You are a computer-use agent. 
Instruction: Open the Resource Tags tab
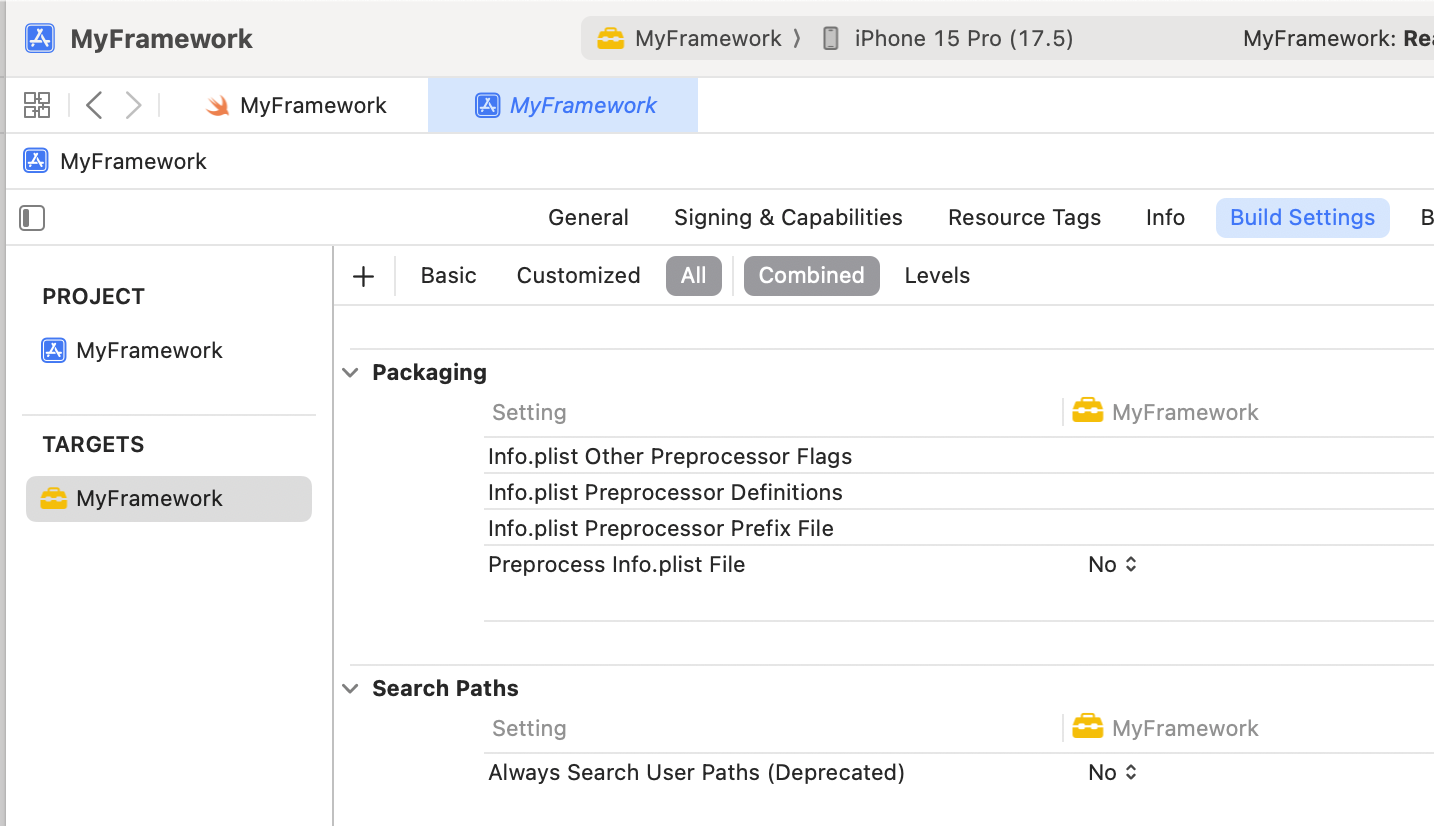click(1024, 217)
